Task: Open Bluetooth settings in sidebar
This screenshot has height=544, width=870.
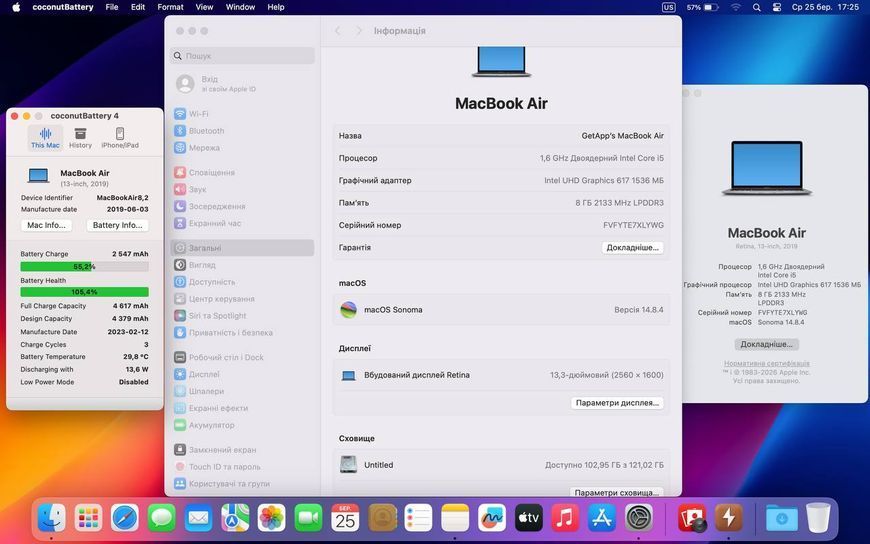Action: pyautogui.click(x=242, y=131)
